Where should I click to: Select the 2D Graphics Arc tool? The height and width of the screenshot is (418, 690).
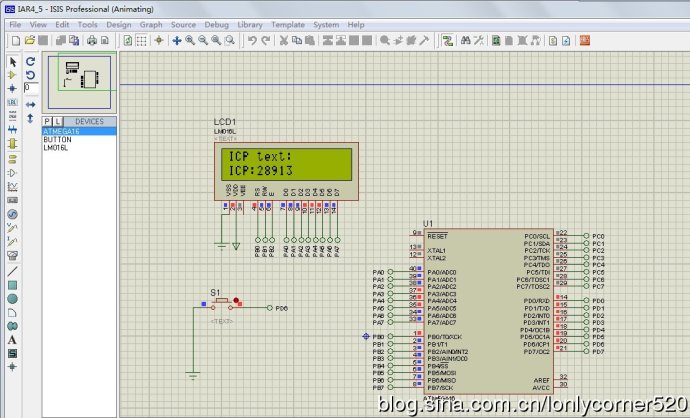click(12, 312)
